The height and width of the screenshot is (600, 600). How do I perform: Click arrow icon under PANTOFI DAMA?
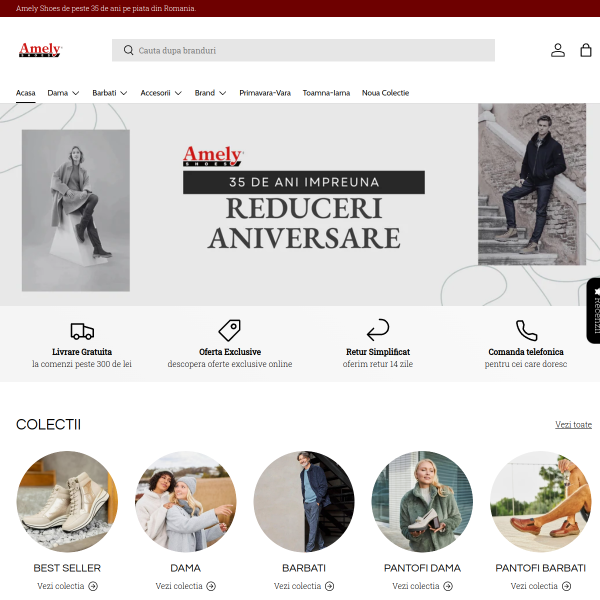pyautogui.click(x=448, y=586)
